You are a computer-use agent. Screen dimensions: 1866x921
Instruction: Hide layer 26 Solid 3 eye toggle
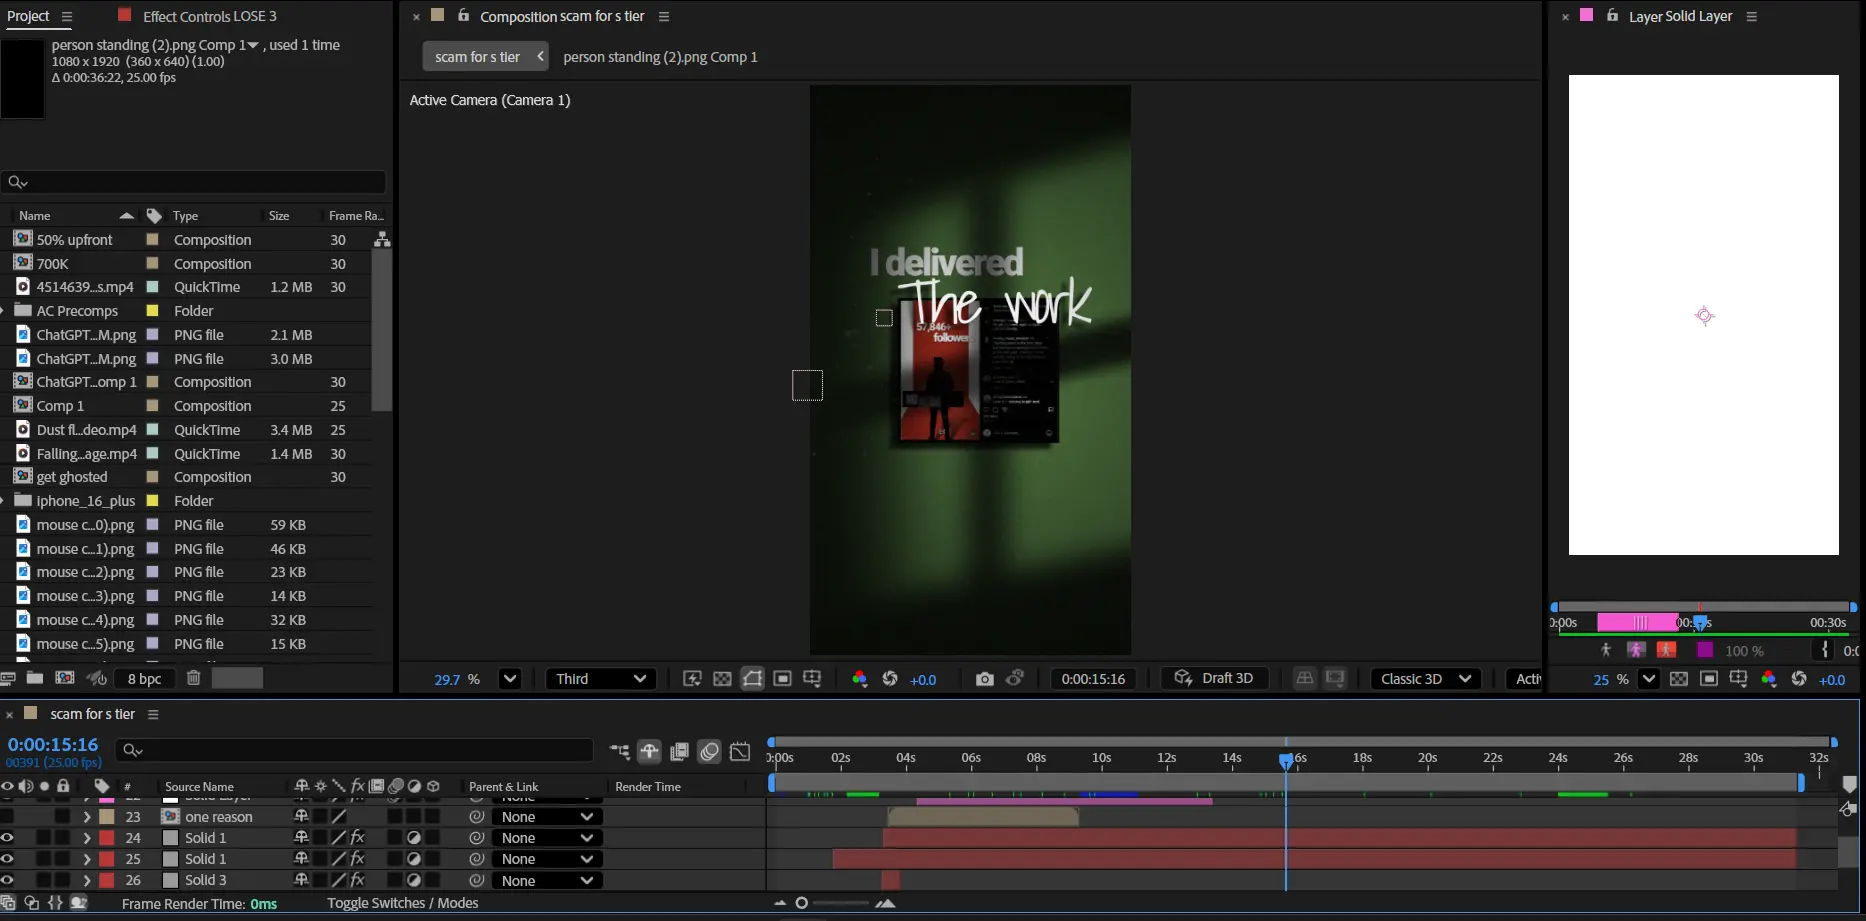tap(8, 881)
